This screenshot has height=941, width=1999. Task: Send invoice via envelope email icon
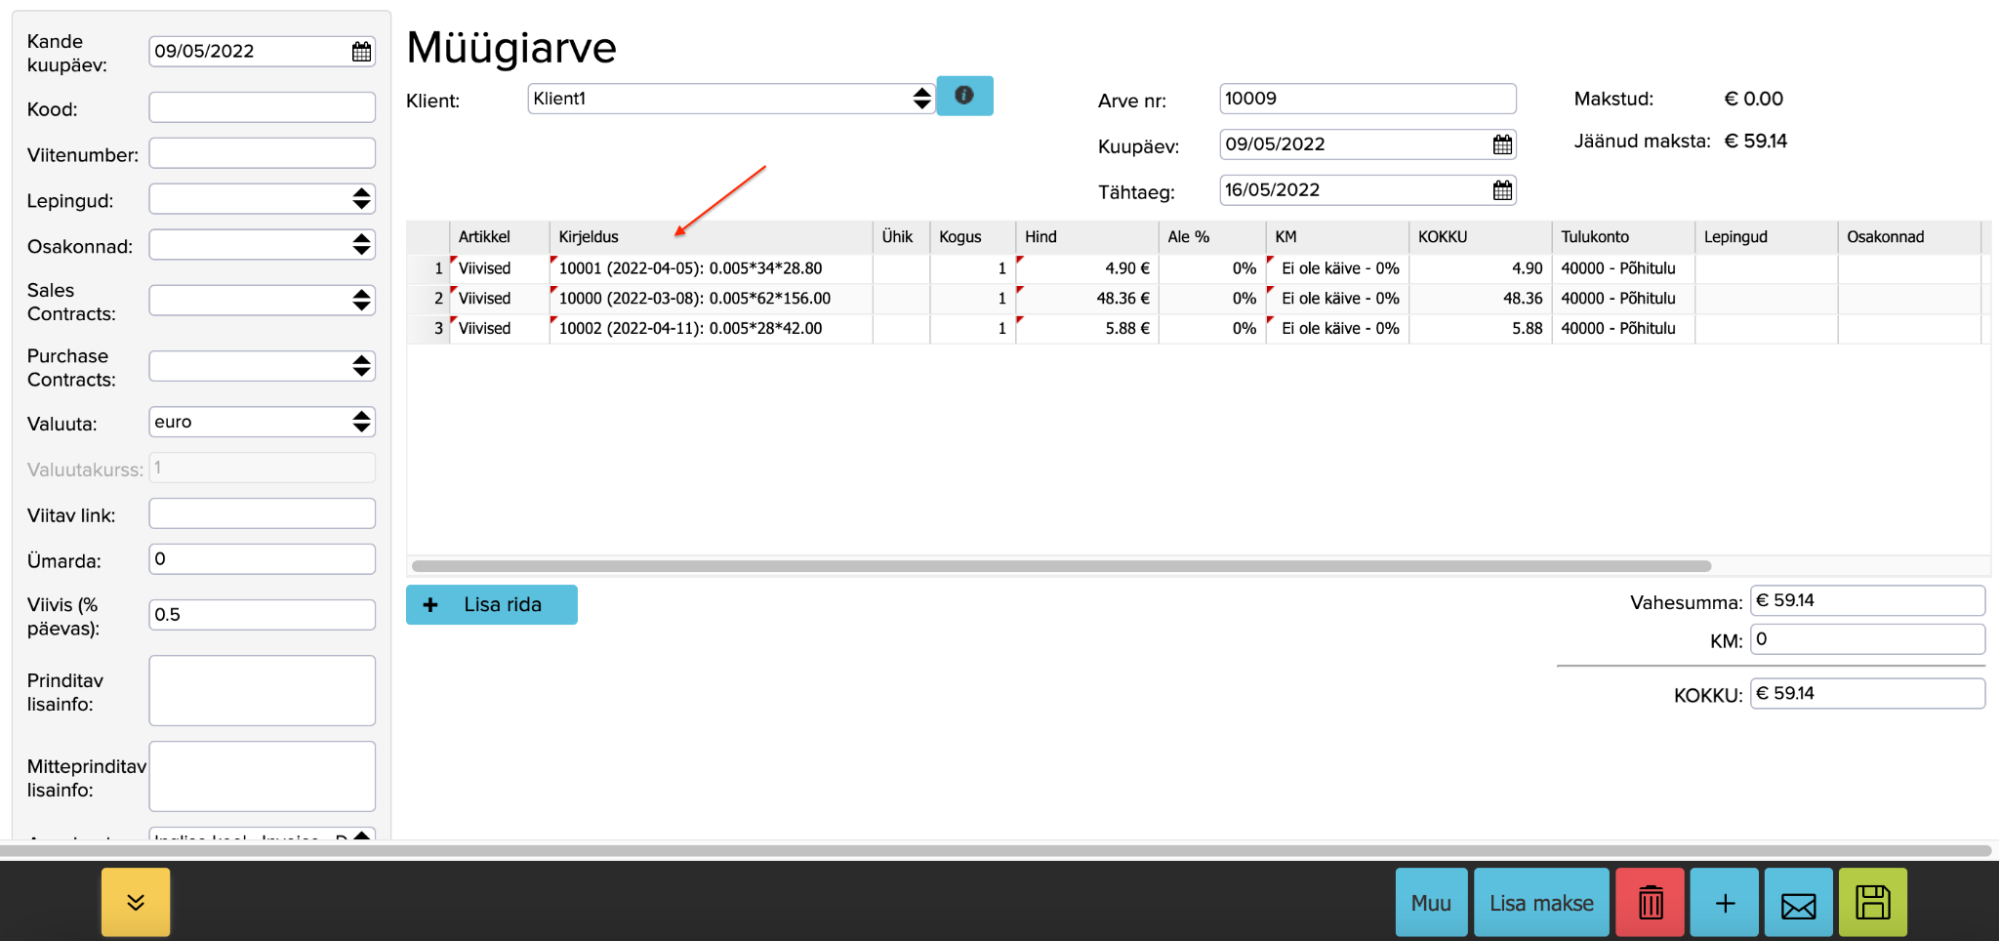[1798, 903]
